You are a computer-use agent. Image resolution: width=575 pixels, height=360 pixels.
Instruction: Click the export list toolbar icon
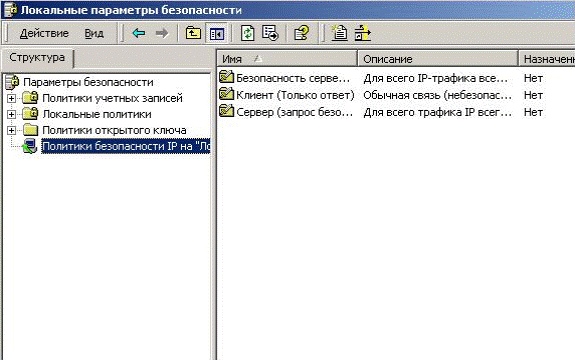271,33
